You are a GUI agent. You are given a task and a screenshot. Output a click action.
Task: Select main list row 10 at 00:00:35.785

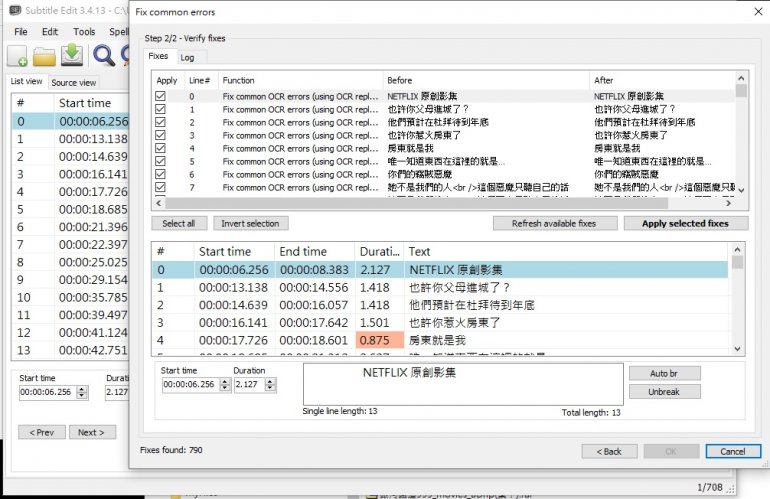click(x=71, y=297)
